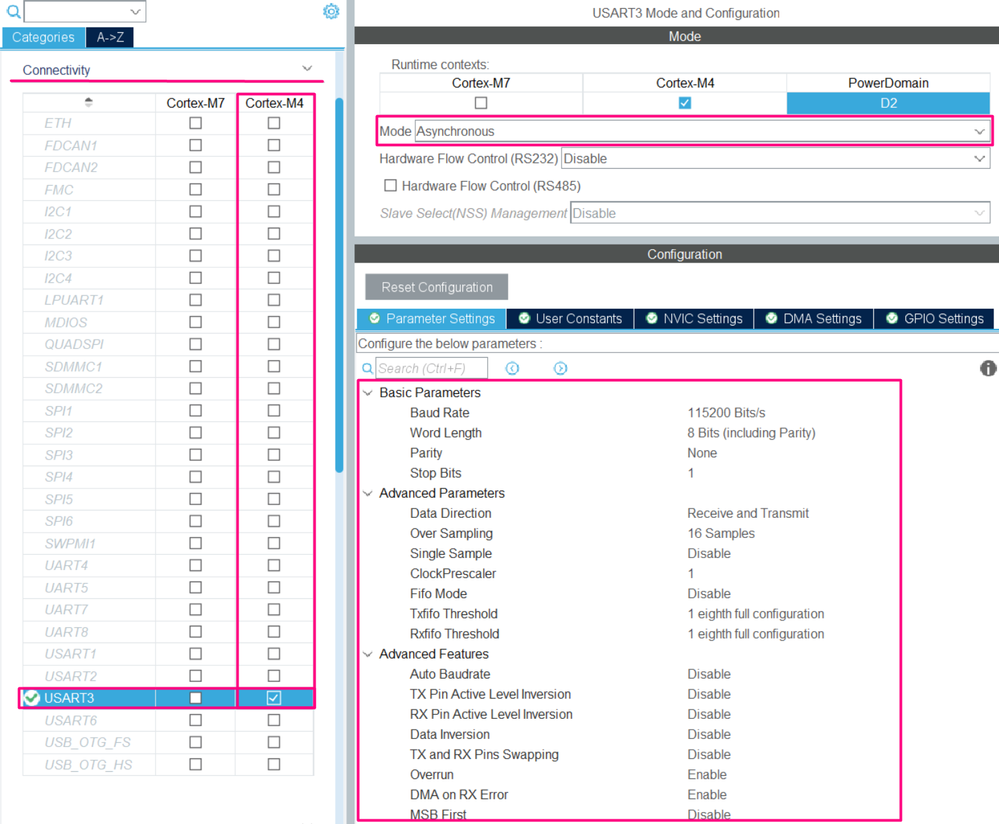This screenshot has width=999, height=824.
Task: Tick Cortex-M4 checkbox for SPI1
Action: (x=274, y=410)
